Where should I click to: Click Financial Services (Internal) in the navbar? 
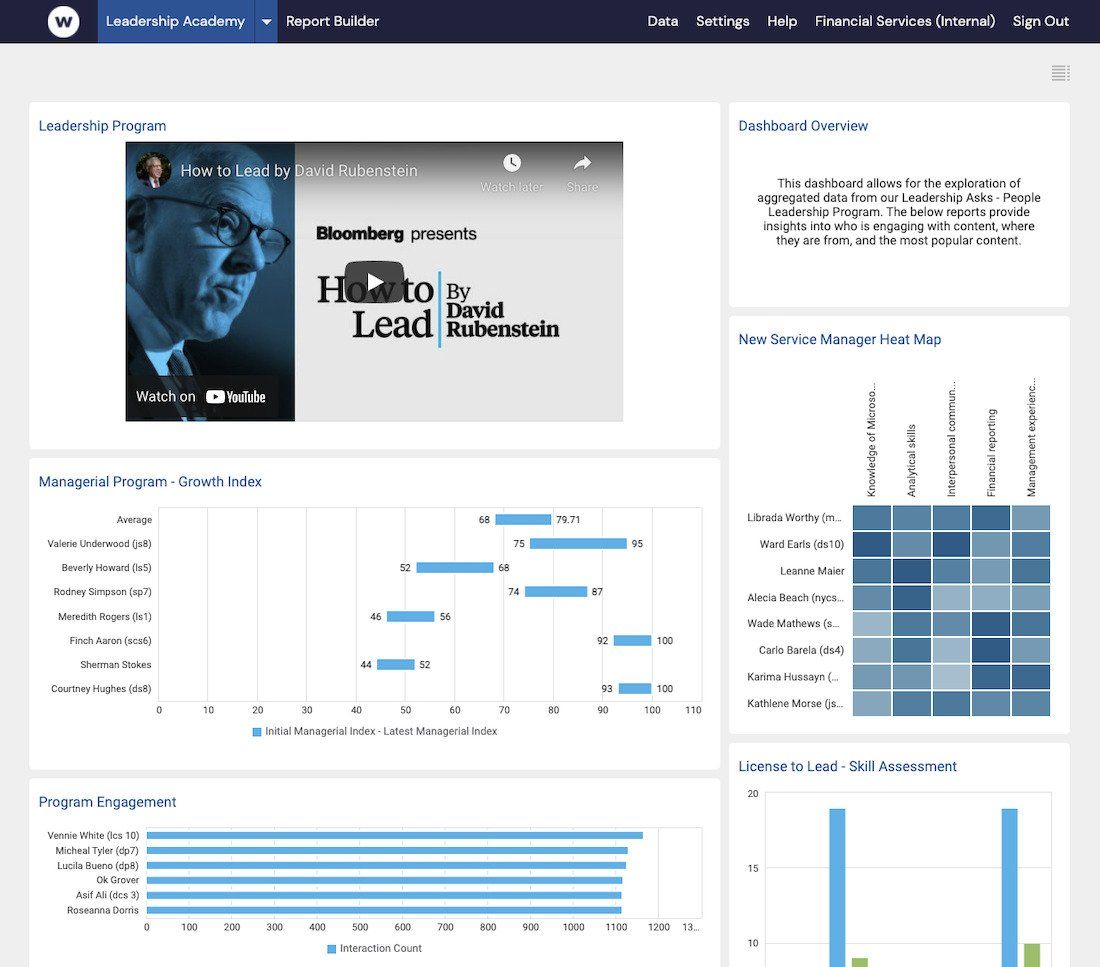[x=904, y=20]
